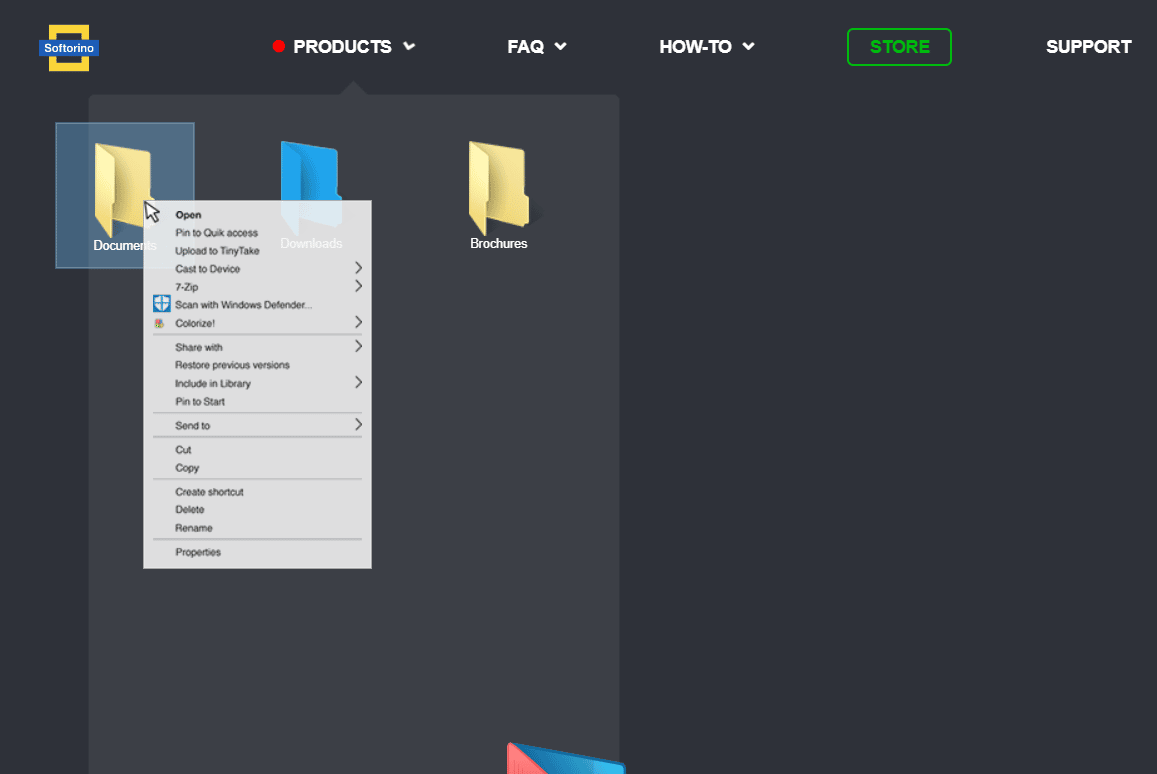
Task: Click the Softorino logo
Action: [69, 48]
